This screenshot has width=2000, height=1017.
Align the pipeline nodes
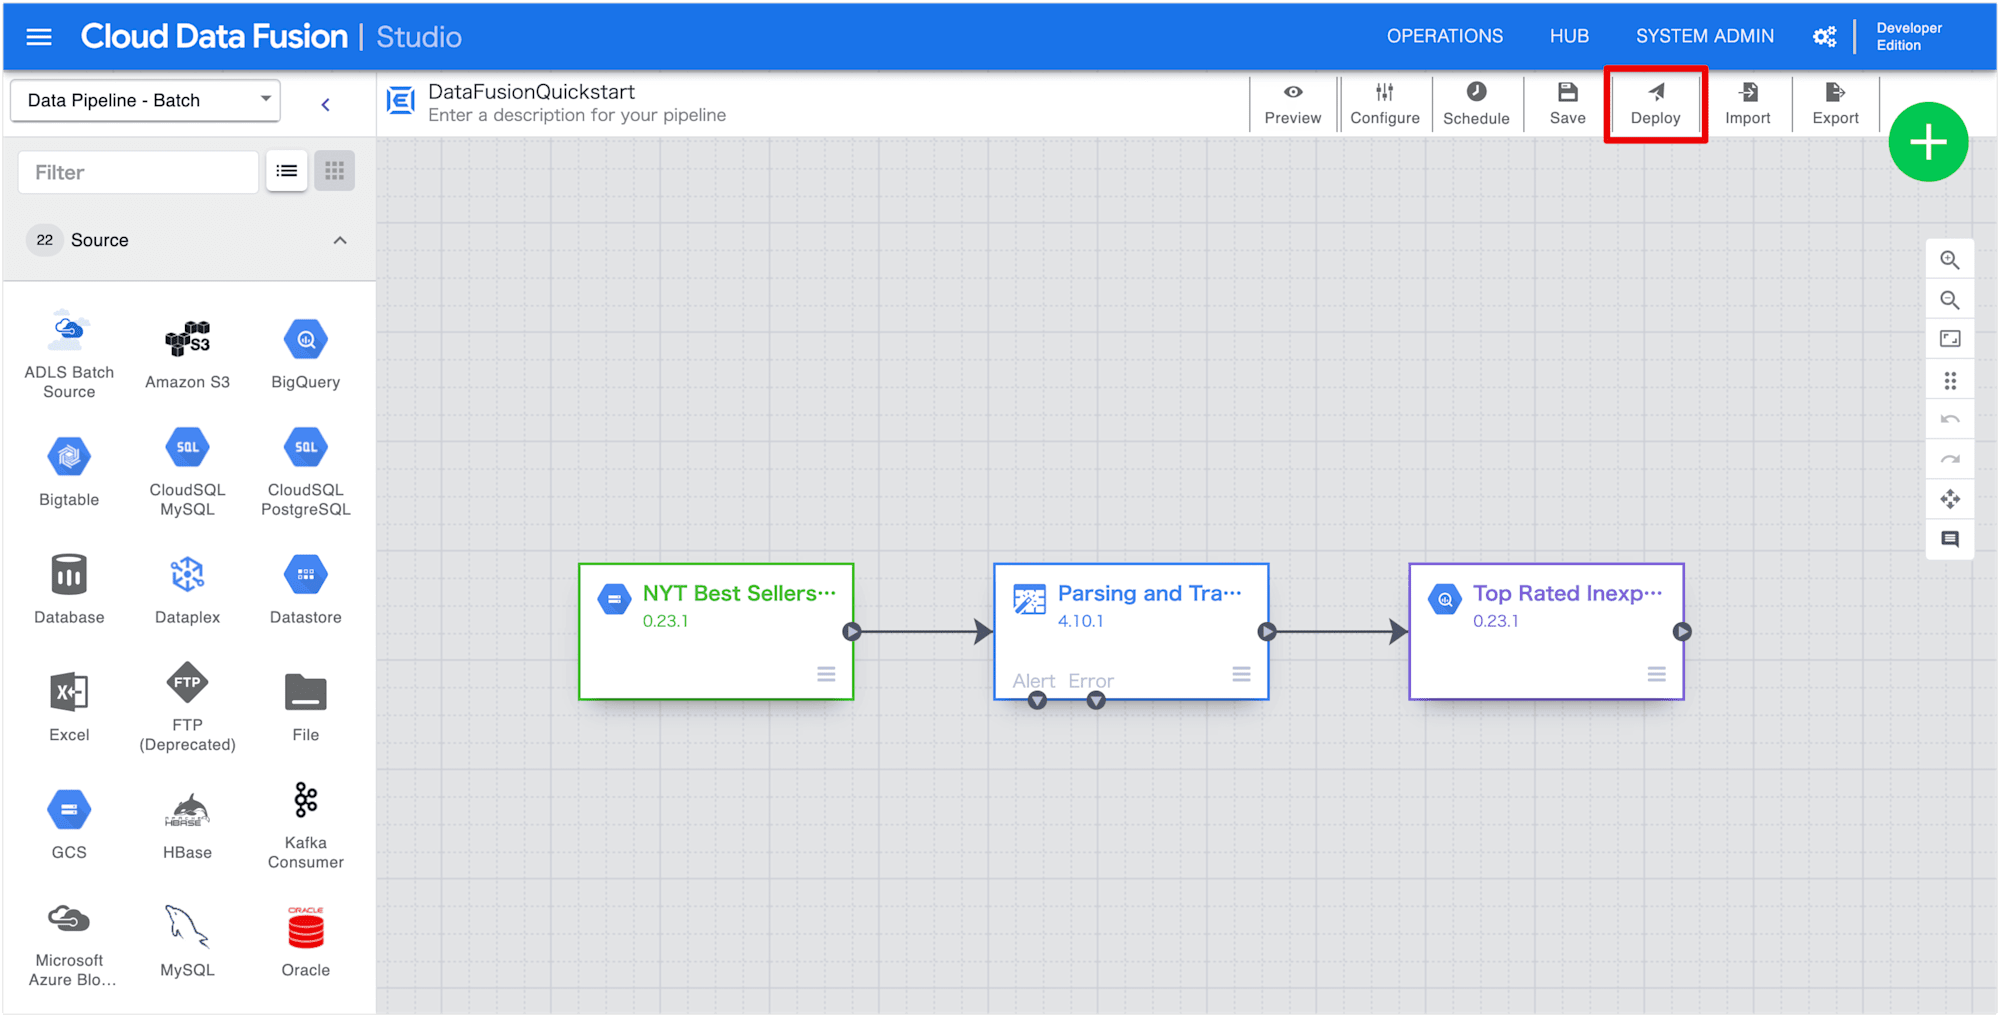1949,380
